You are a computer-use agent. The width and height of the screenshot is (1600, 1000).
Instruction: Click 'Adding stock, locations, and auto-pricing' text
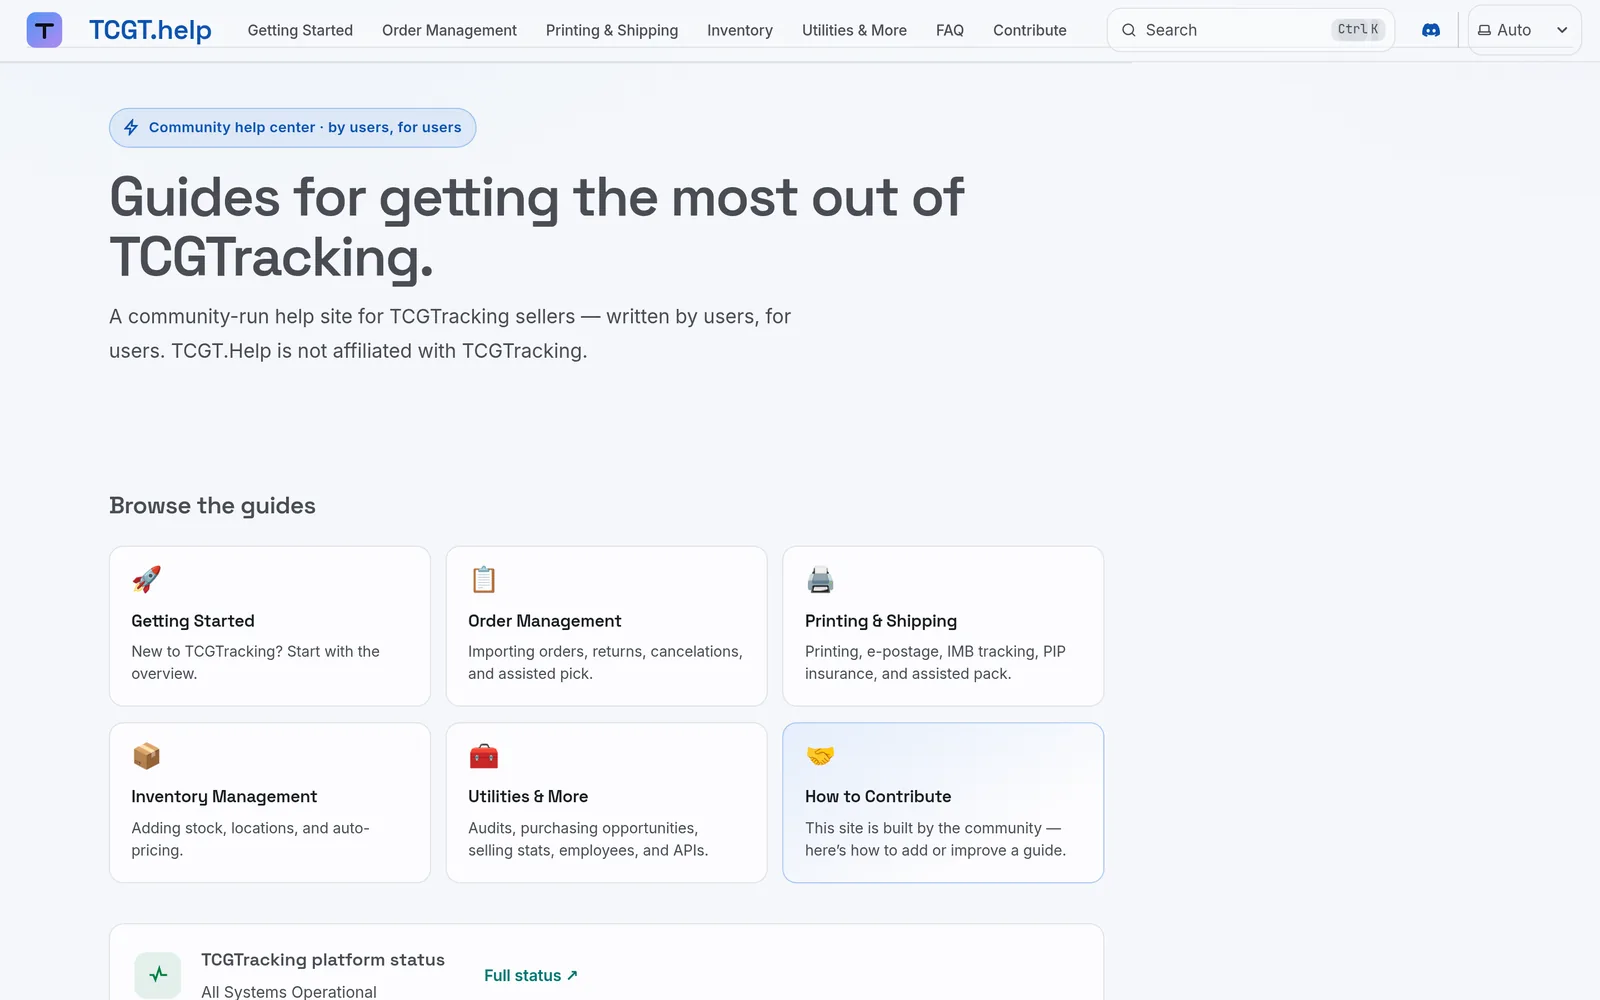click(250, 839)
